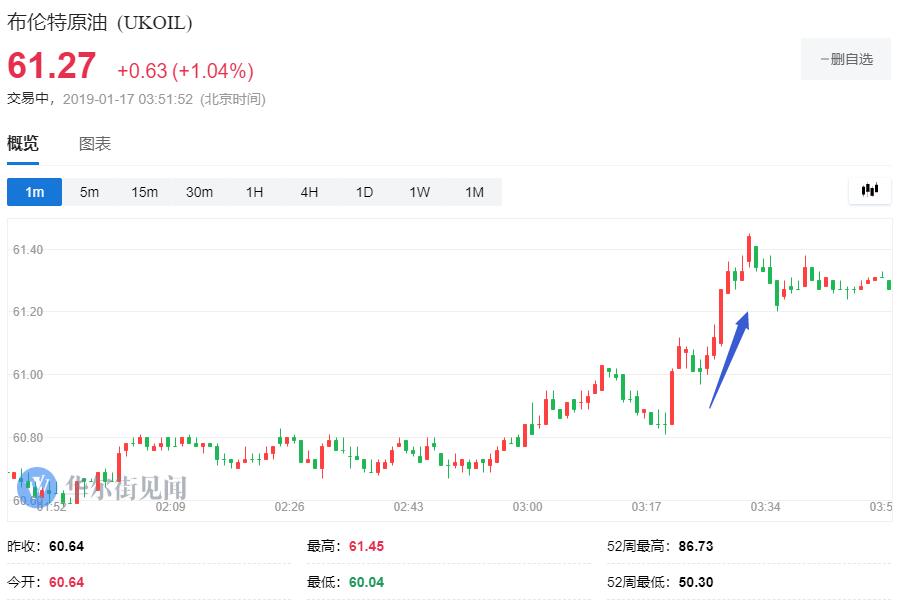Select the 1M monthly interval button
This screenshot has height=612, width=916.
[474, 192]
